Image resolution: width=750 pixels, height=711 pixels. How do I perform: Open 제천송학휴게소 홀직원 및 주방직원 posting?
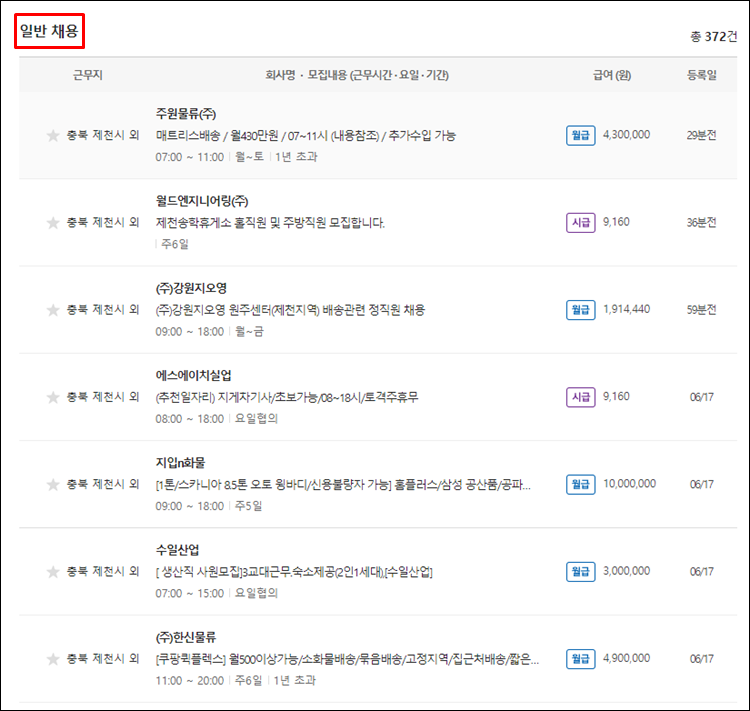point(270,223)
